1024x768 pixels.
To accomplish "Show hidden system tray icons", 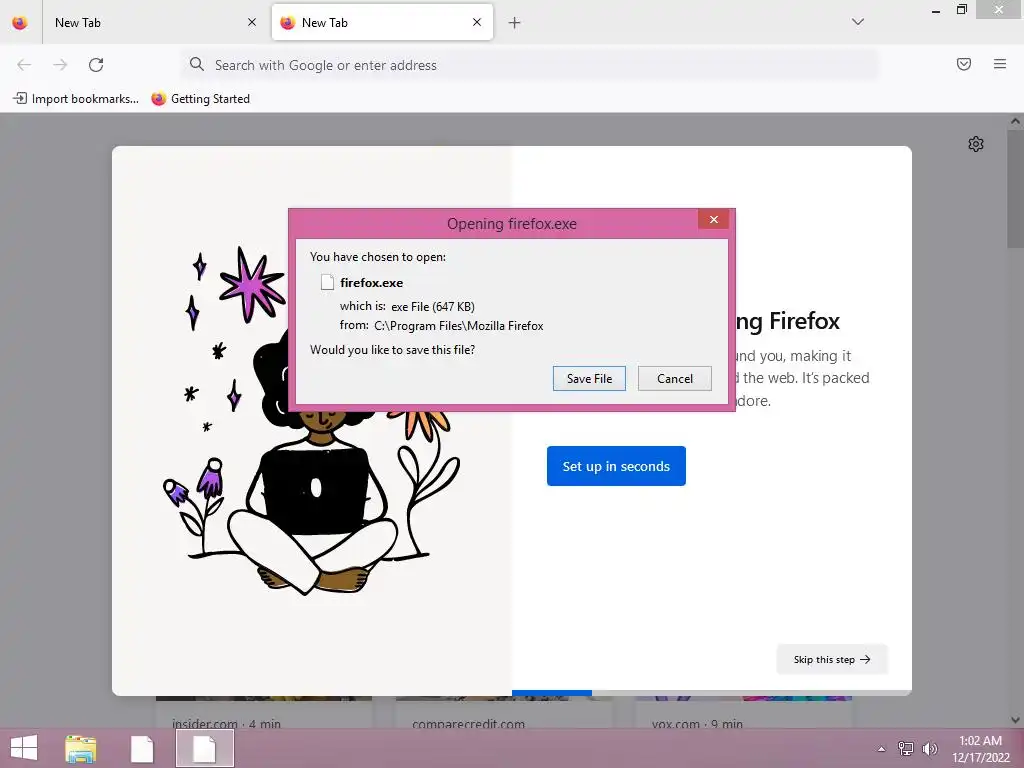I will click(881, 749).
